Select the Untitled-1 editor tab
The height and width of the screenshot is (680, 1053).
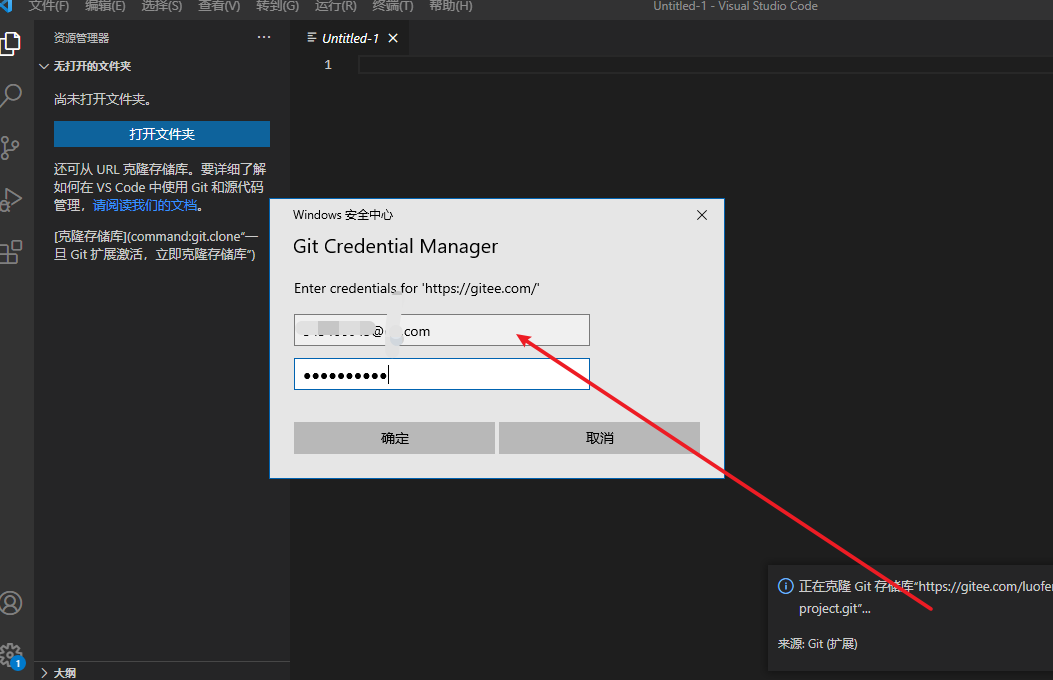click(350, 38)
